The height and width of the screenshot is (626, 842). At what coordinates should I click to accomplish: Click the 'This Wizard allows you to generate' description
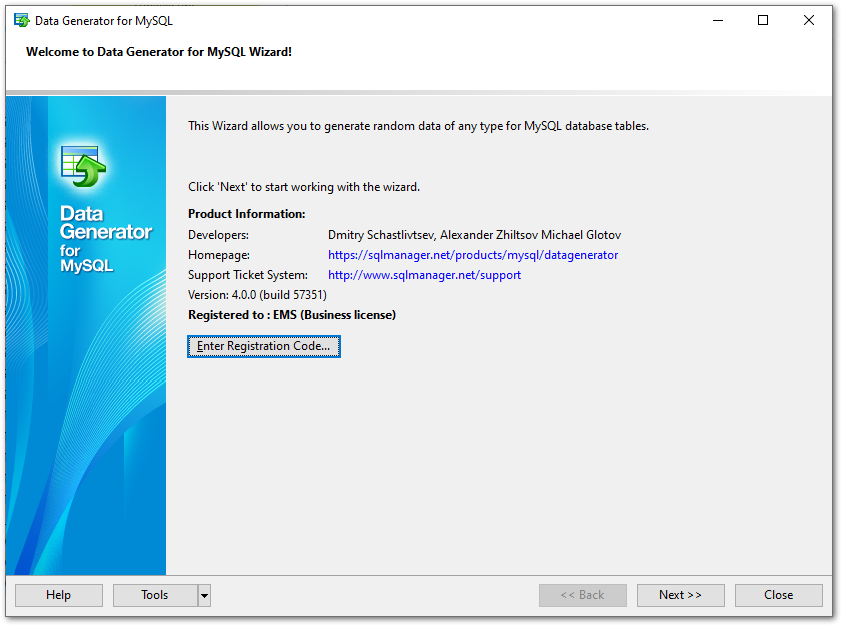pos(418,126)
